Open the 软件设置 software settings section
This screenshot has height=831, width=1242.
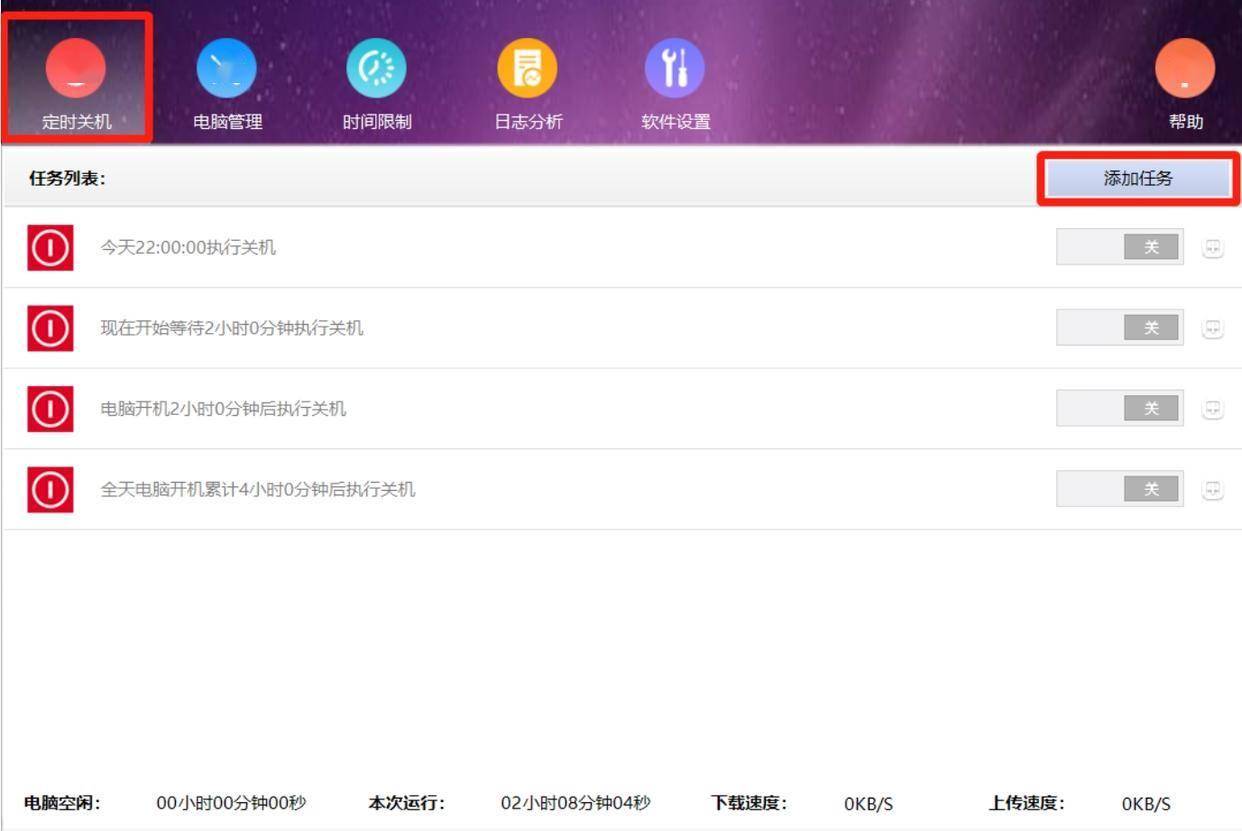(x=675, y=78)
